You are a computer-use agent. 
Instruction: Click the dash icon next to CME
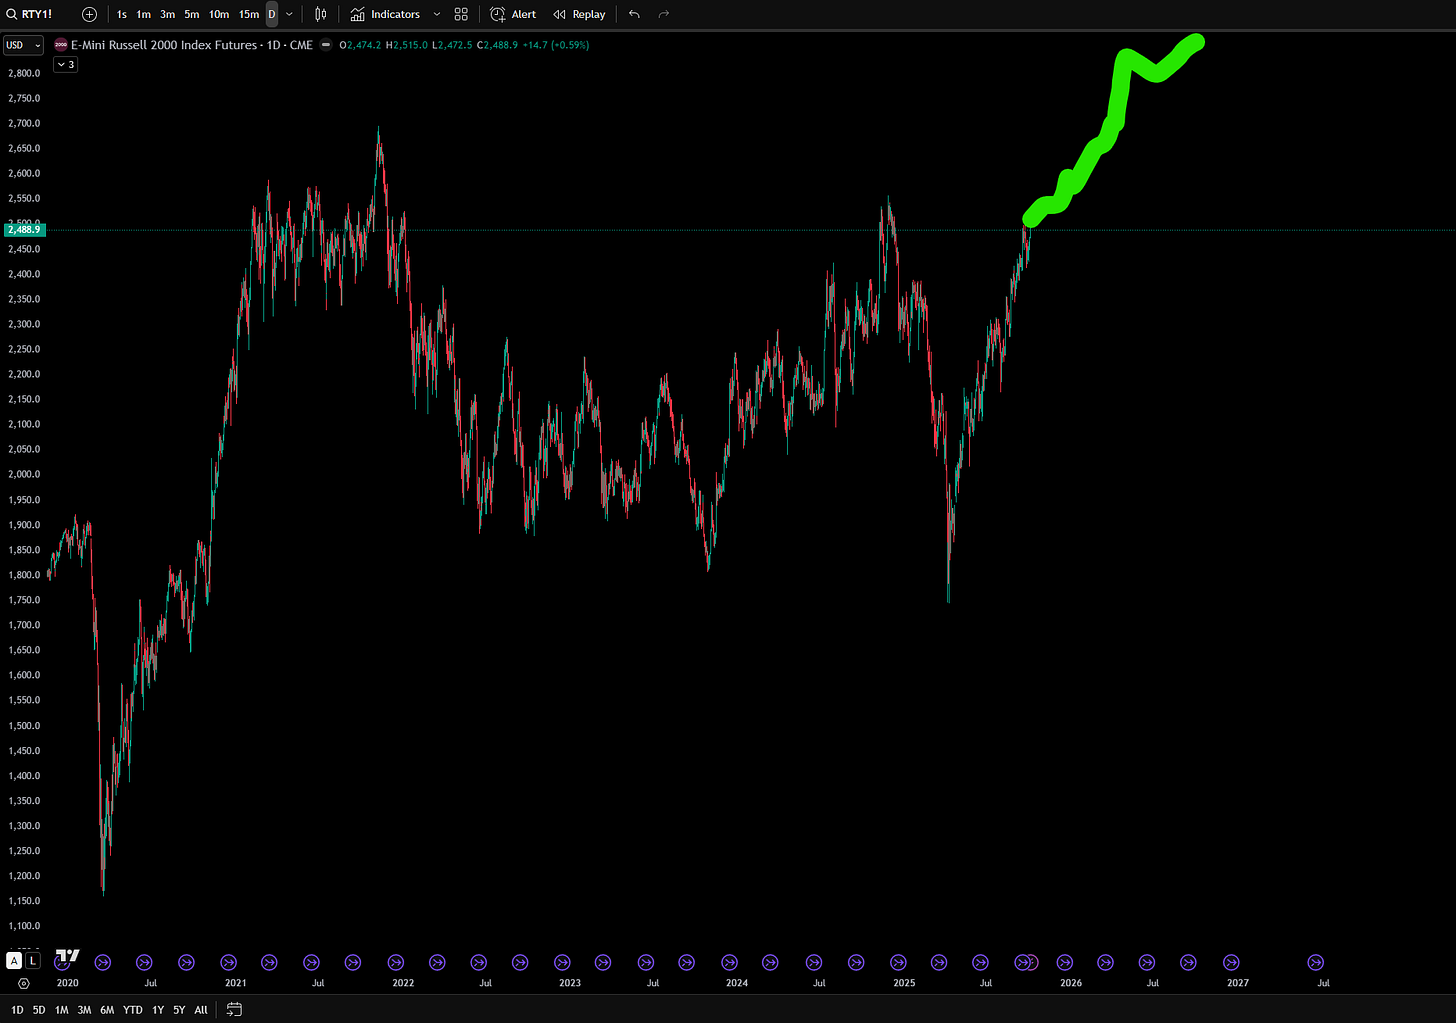pyautogui.click(x=326, y=45)
